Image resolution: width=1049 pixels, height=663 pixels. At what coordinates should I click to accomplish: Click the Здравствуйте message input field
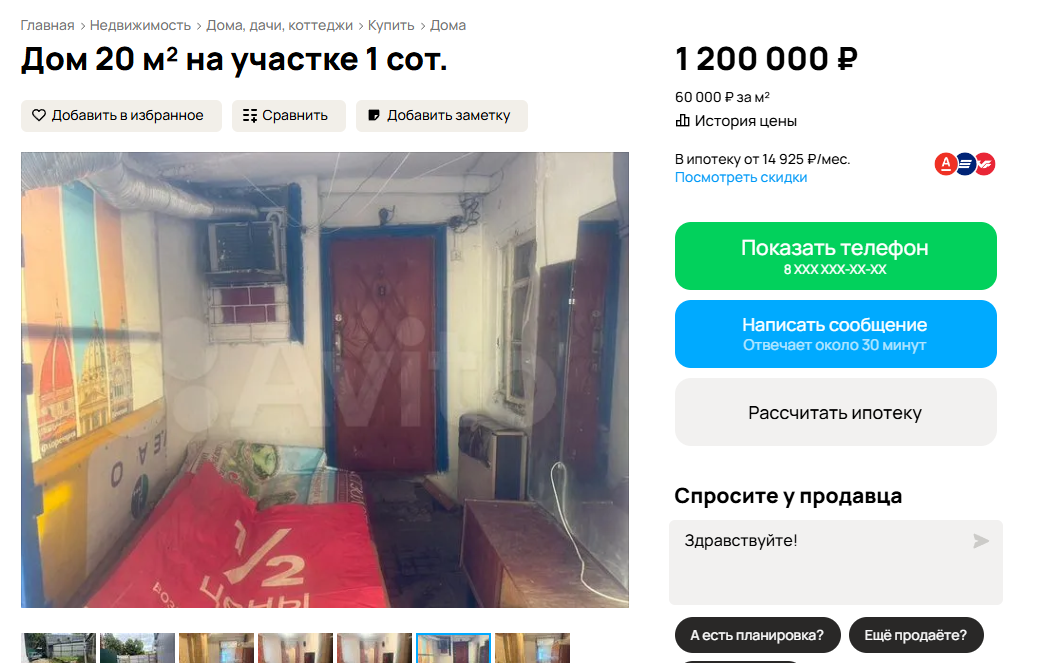[836, 563]
